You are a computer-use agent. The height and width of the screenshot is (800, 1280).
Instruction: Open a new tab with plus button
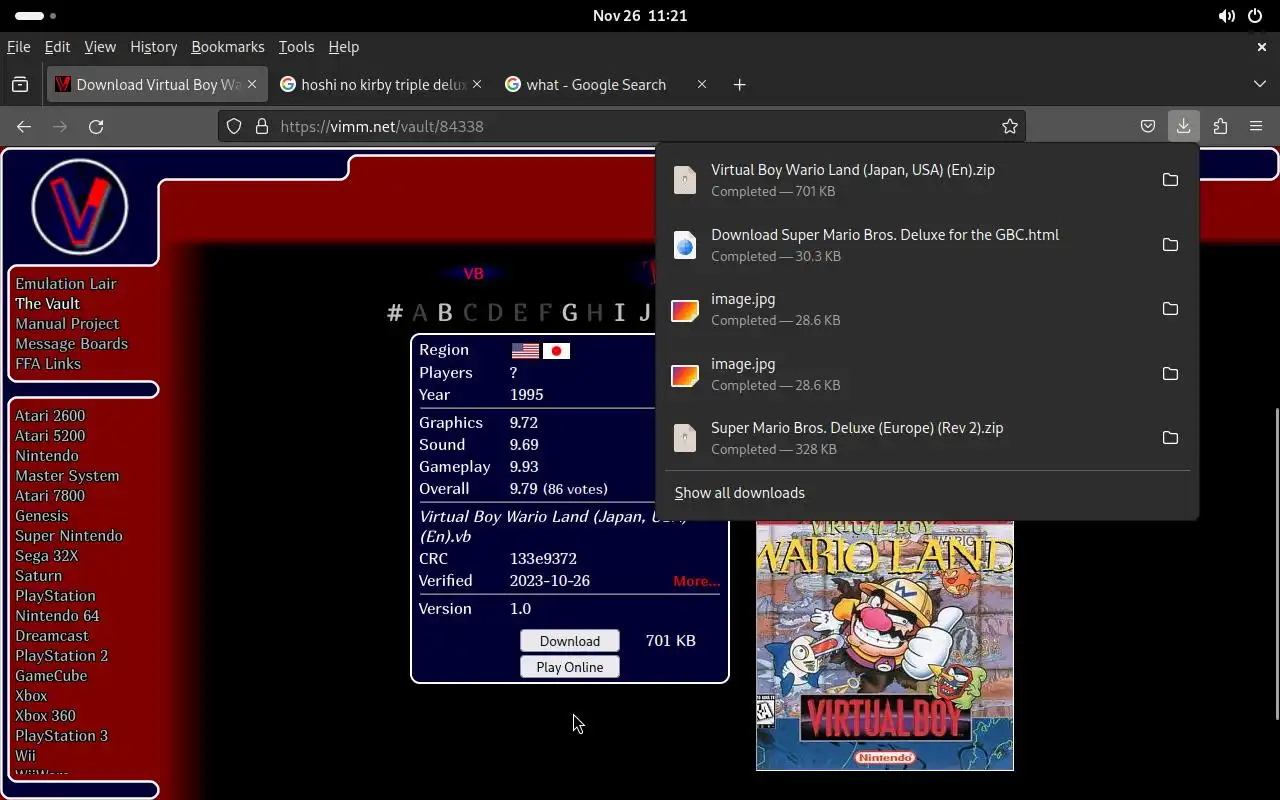[739, 85]
